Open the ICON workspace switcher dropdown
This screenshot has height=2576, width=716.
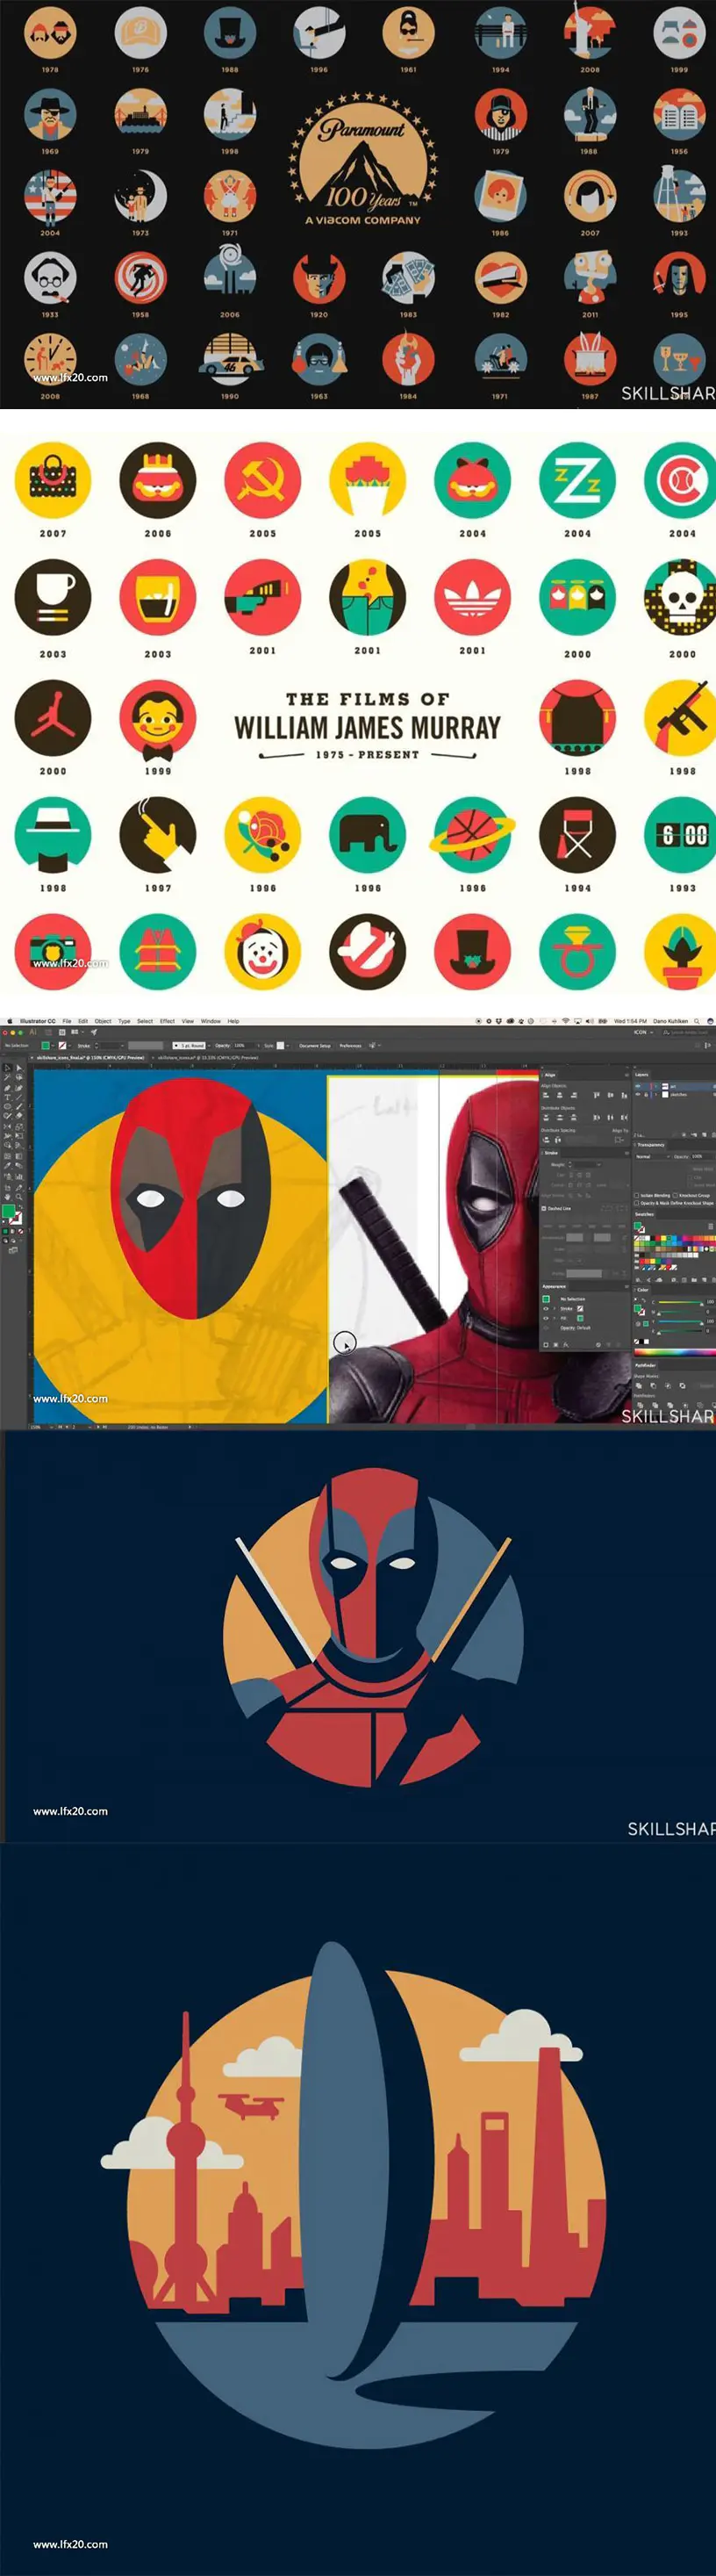(x=644, y=1032)
